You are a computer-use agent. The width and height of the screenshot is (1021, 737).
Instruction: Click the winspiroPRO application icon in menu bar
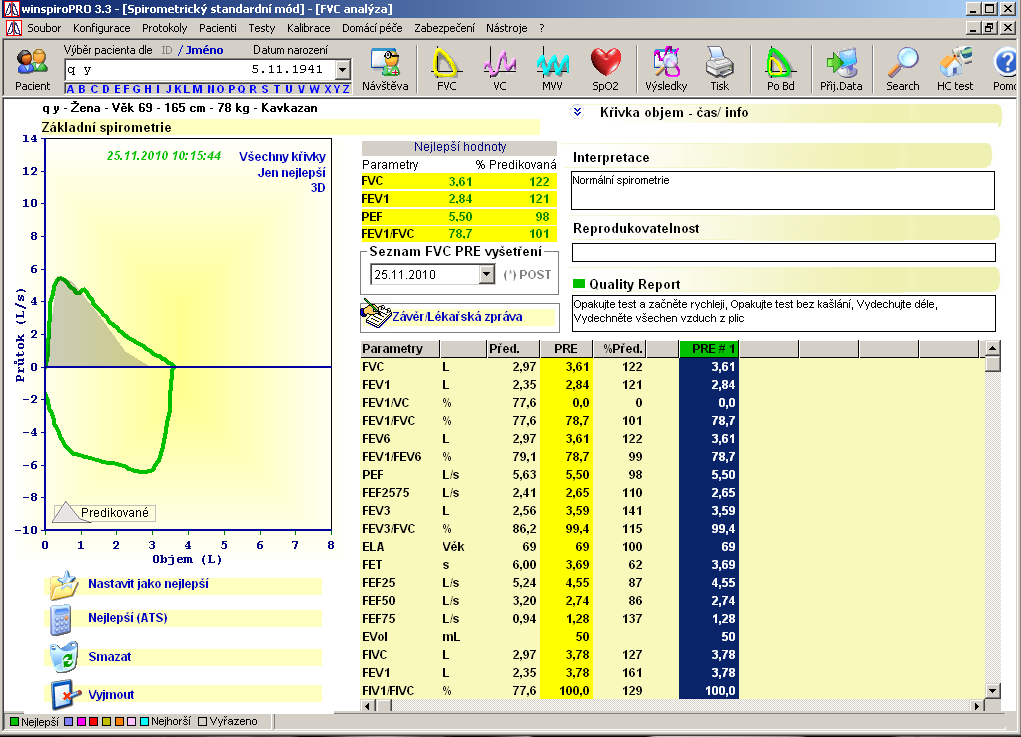coord(14,28)
